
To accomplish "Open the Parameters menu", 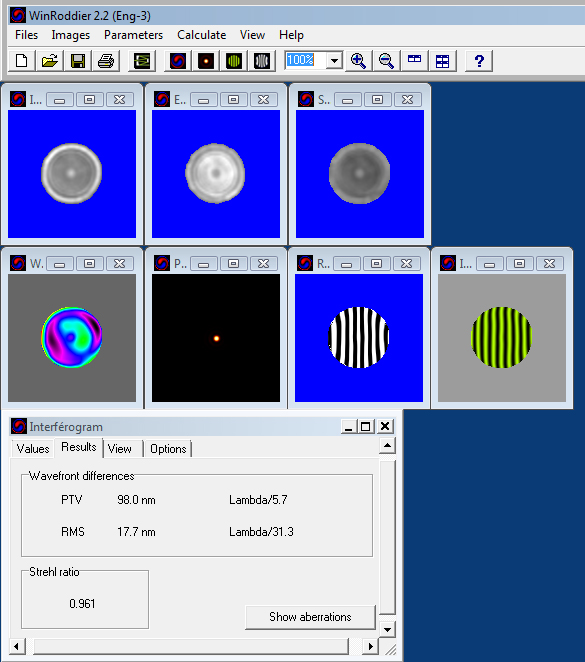I will [133, 35].
